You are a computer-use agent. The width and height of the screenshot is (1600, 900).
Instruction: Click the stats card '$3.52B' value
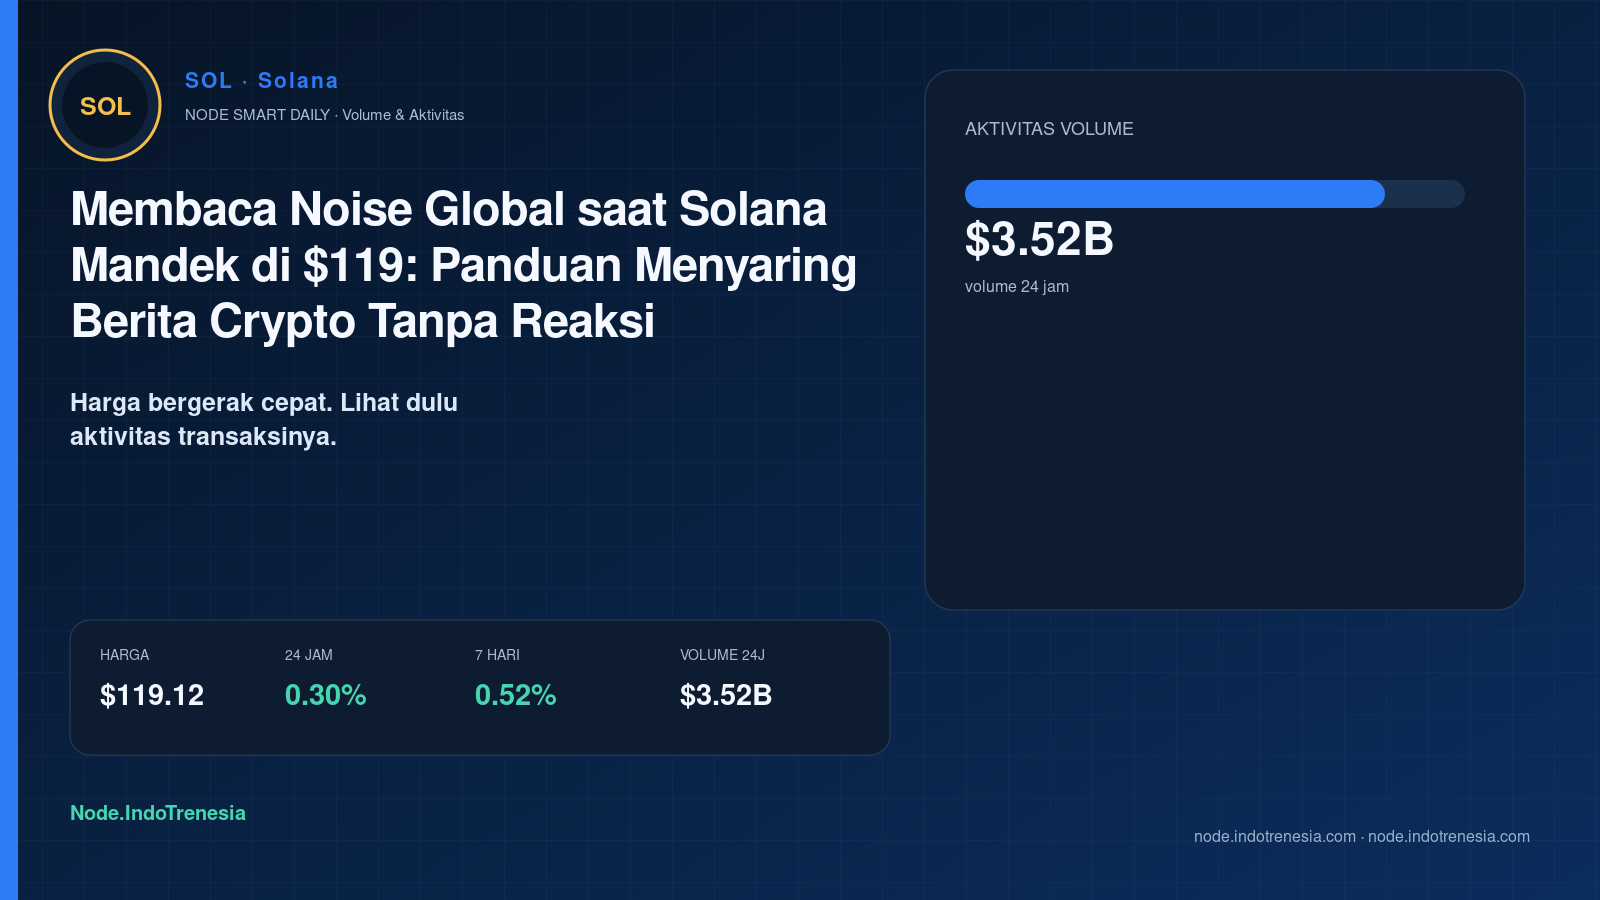(x=726, y=695)
